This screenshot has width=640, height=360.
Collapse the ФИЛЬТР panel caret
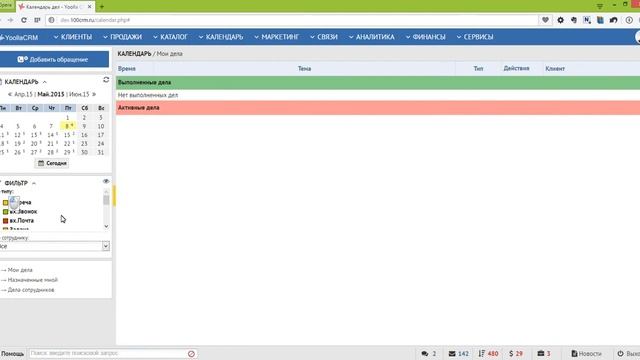point(34,183)
